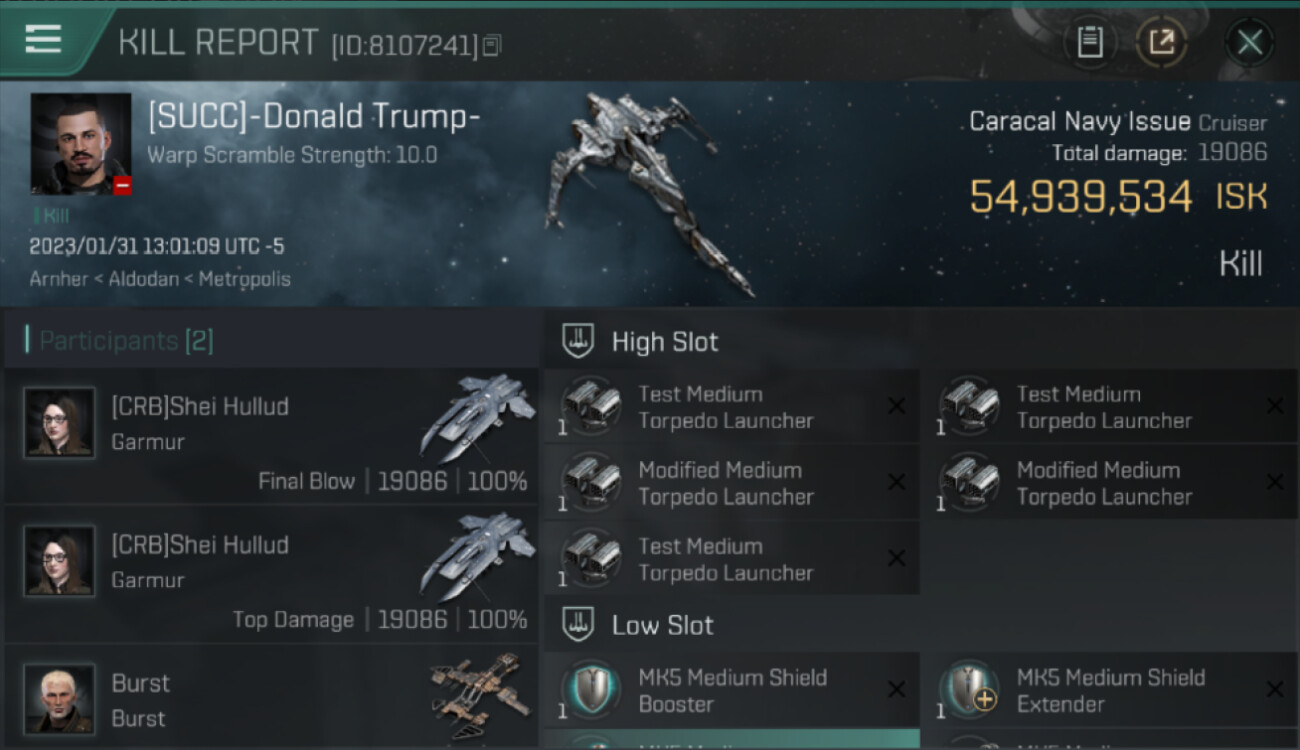Click the Final Blow Shei Hullud portrait
This screenshot has width=1300, height=750.
pyautogui.click(x=60, y=423)
